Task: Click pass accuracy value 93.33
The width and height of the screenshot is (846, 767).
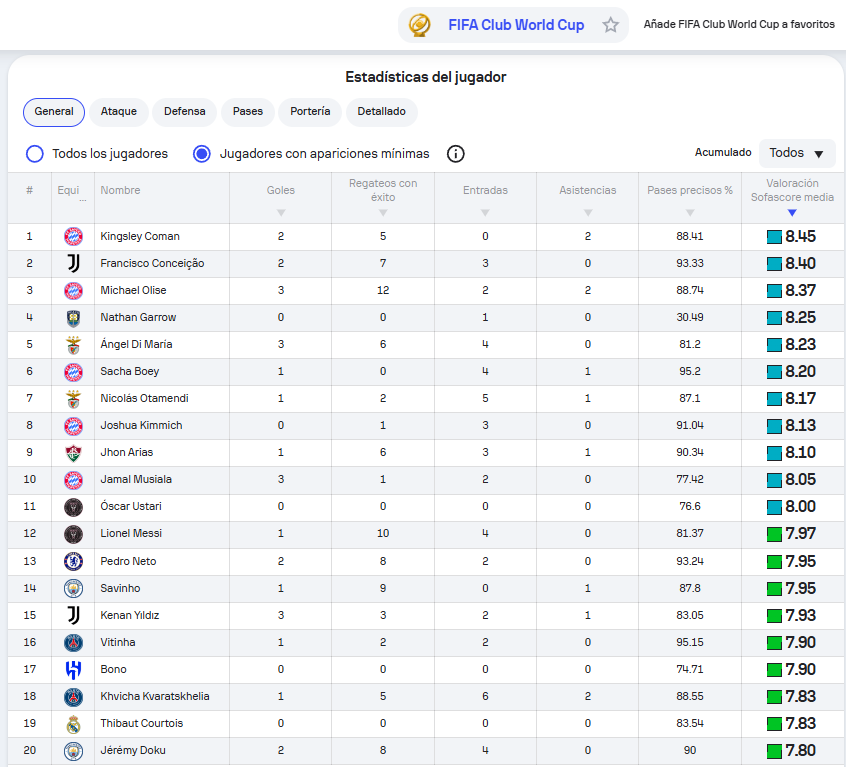Action: 690,263
